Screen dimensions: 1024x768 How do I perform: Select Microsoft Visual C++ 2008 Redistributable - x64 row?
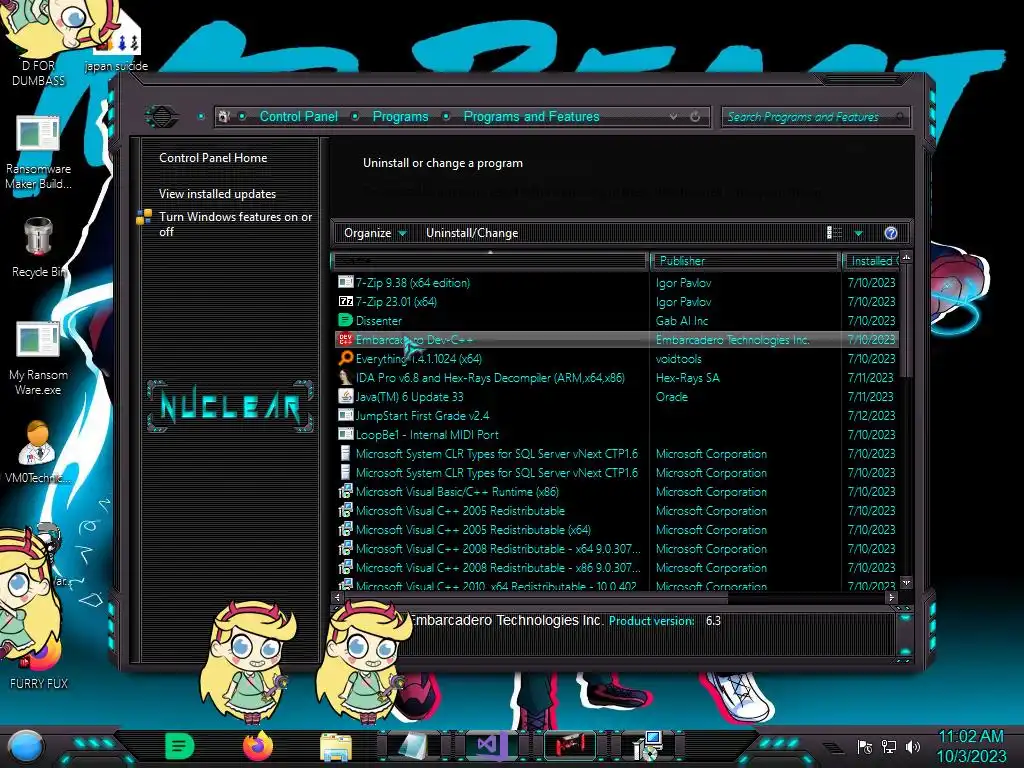pyautogui.click(x=616, y=549)
